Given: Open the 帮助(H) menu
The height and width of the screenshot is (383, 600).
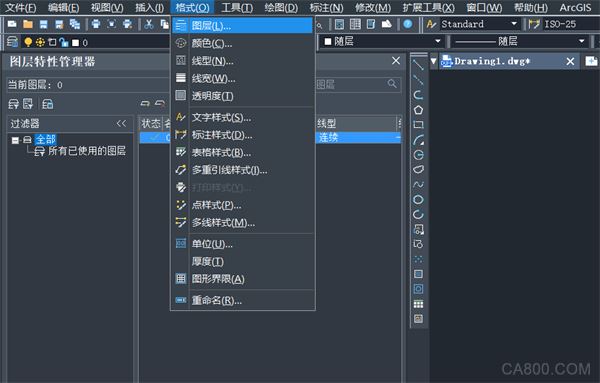Looking at the screenshot, I should pyautogui.click(x=531, y=8).
